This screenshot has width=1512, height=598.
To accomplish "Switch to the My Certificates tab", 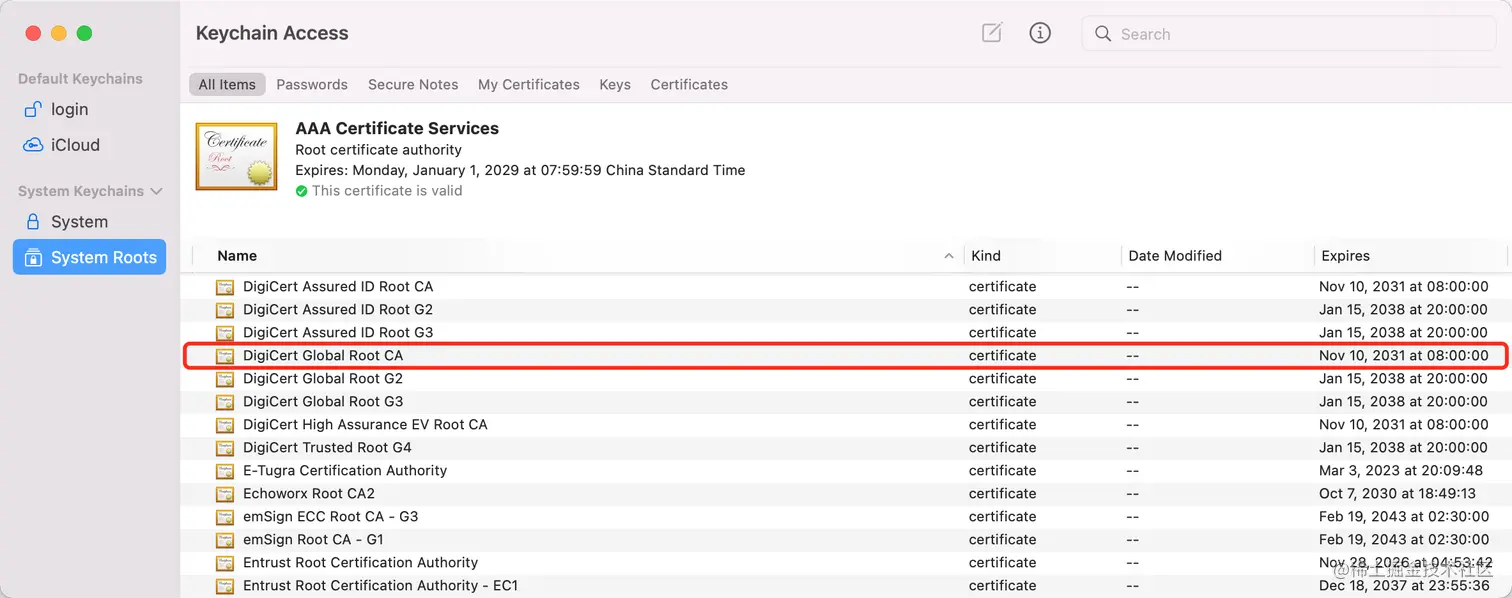I will coord(529,85).
